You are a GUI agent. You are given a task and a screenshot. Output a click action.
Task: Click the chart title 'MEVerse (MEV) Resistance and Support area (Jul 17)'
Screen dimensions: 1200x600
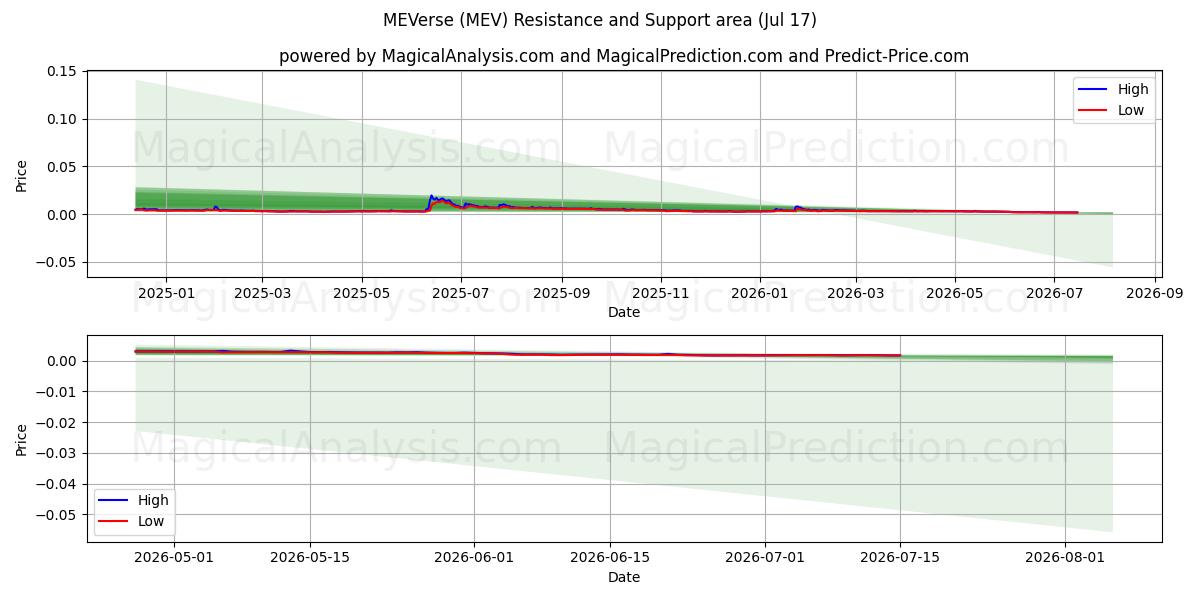pos(600,20)
